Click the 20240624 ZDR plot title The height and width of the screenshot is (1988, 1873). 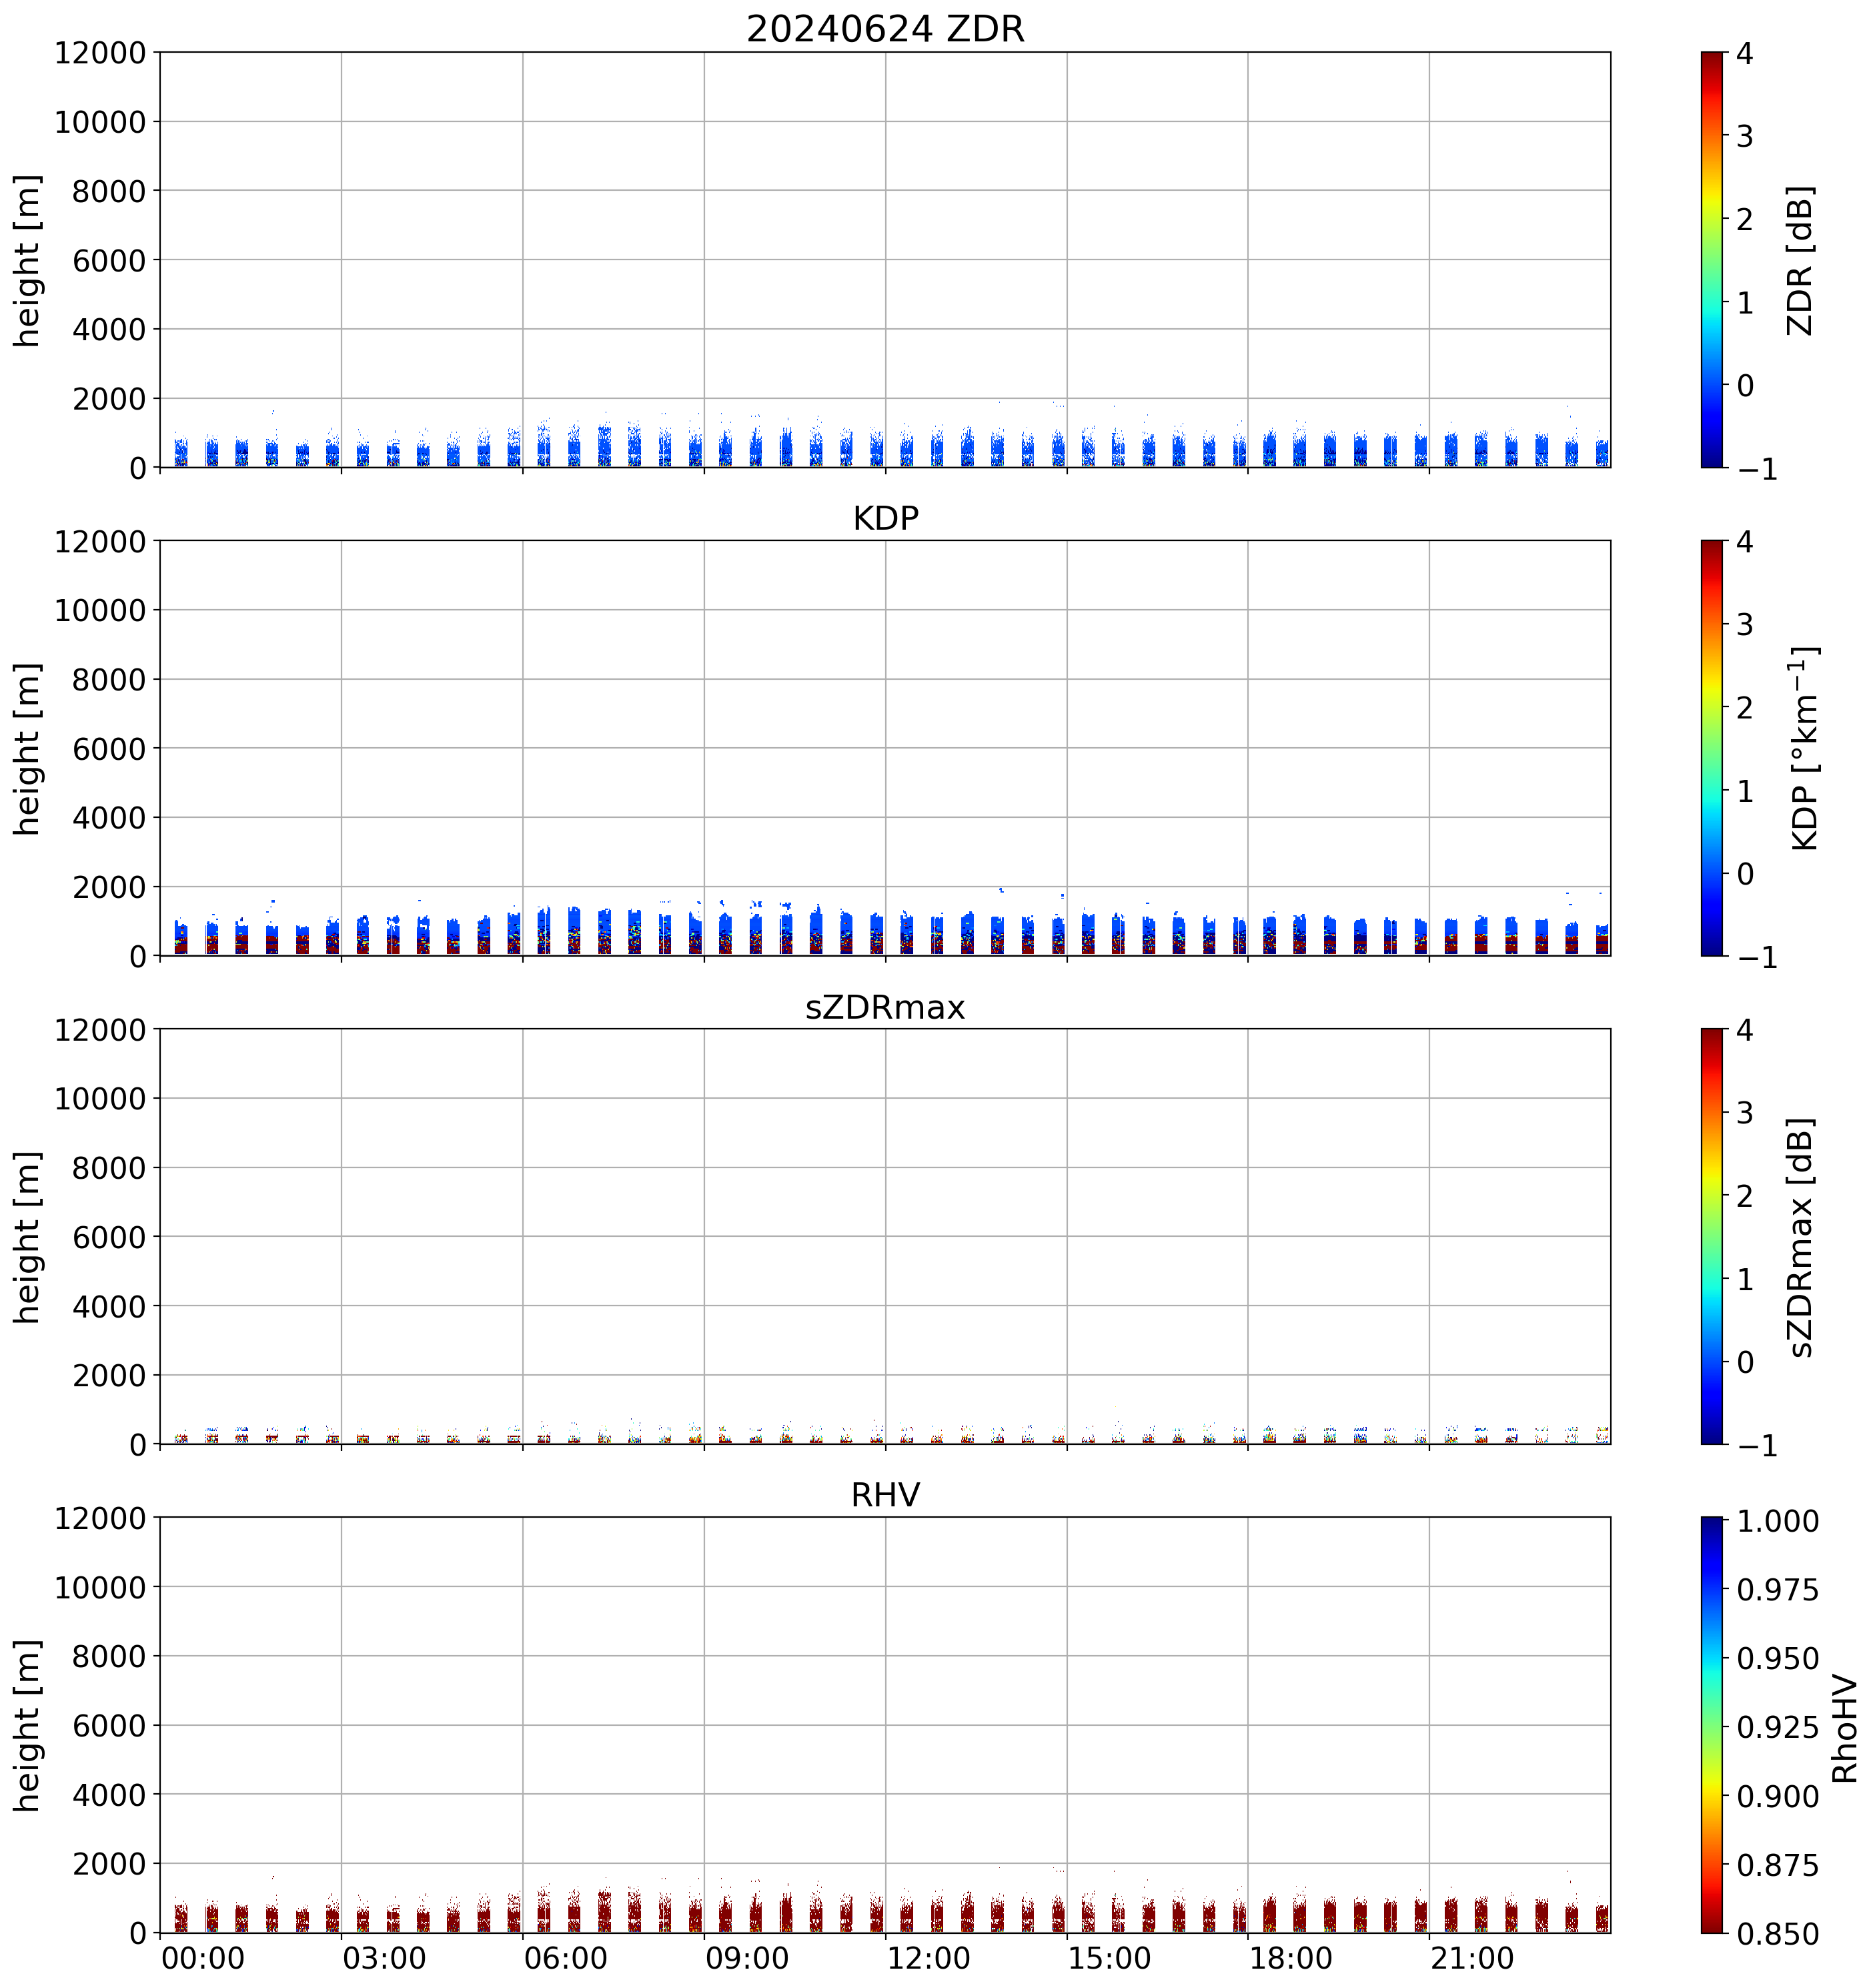pyautogui.click(x=885, y=29)
